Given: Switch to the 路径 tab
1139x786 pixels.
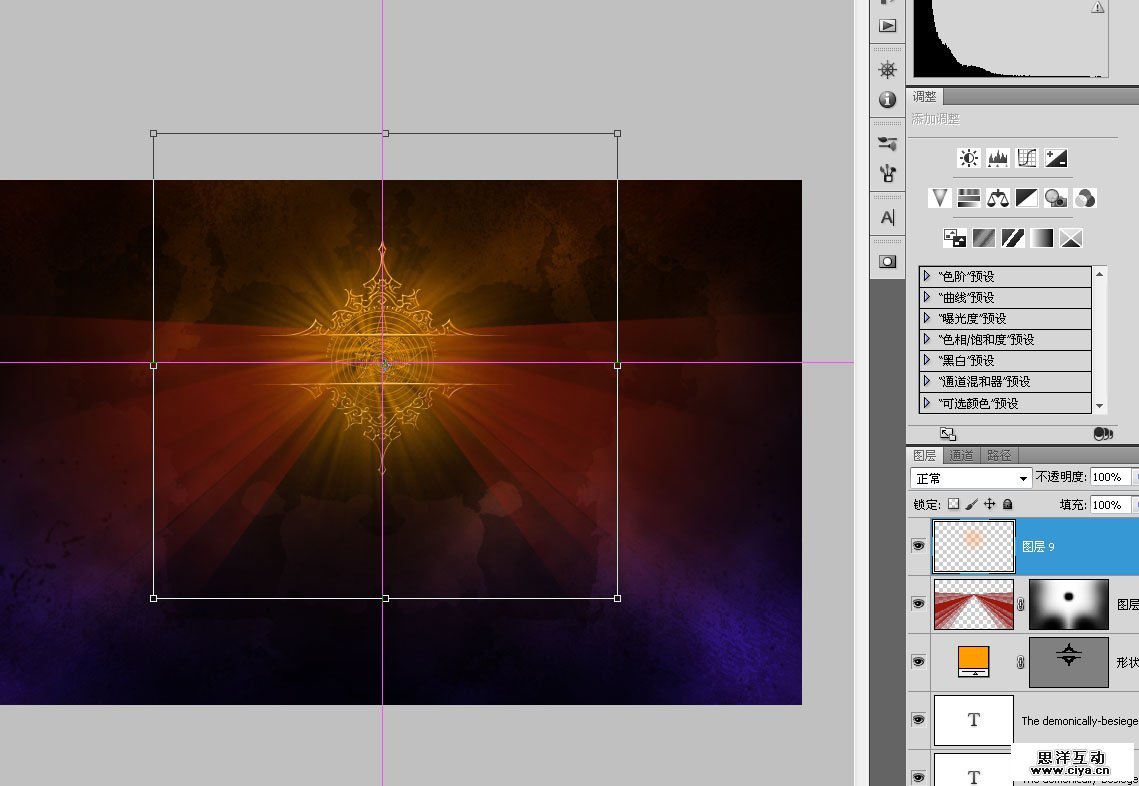Looking at the screenshot, I should [x=998, y=456].
